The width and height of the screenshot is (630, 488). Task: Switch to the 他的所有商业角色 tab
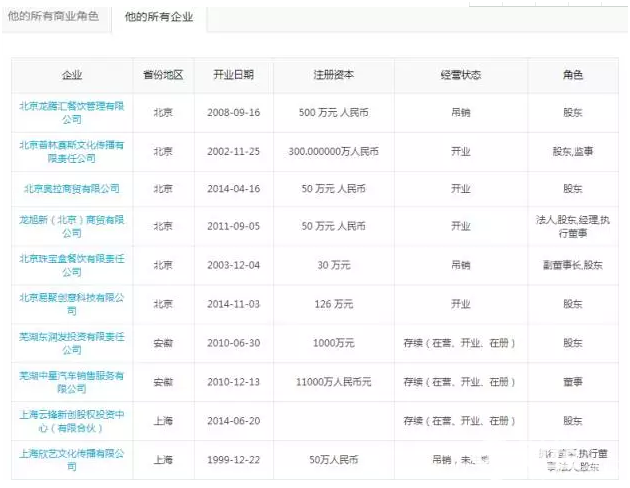pyautogui.click(x=53, y=16)
